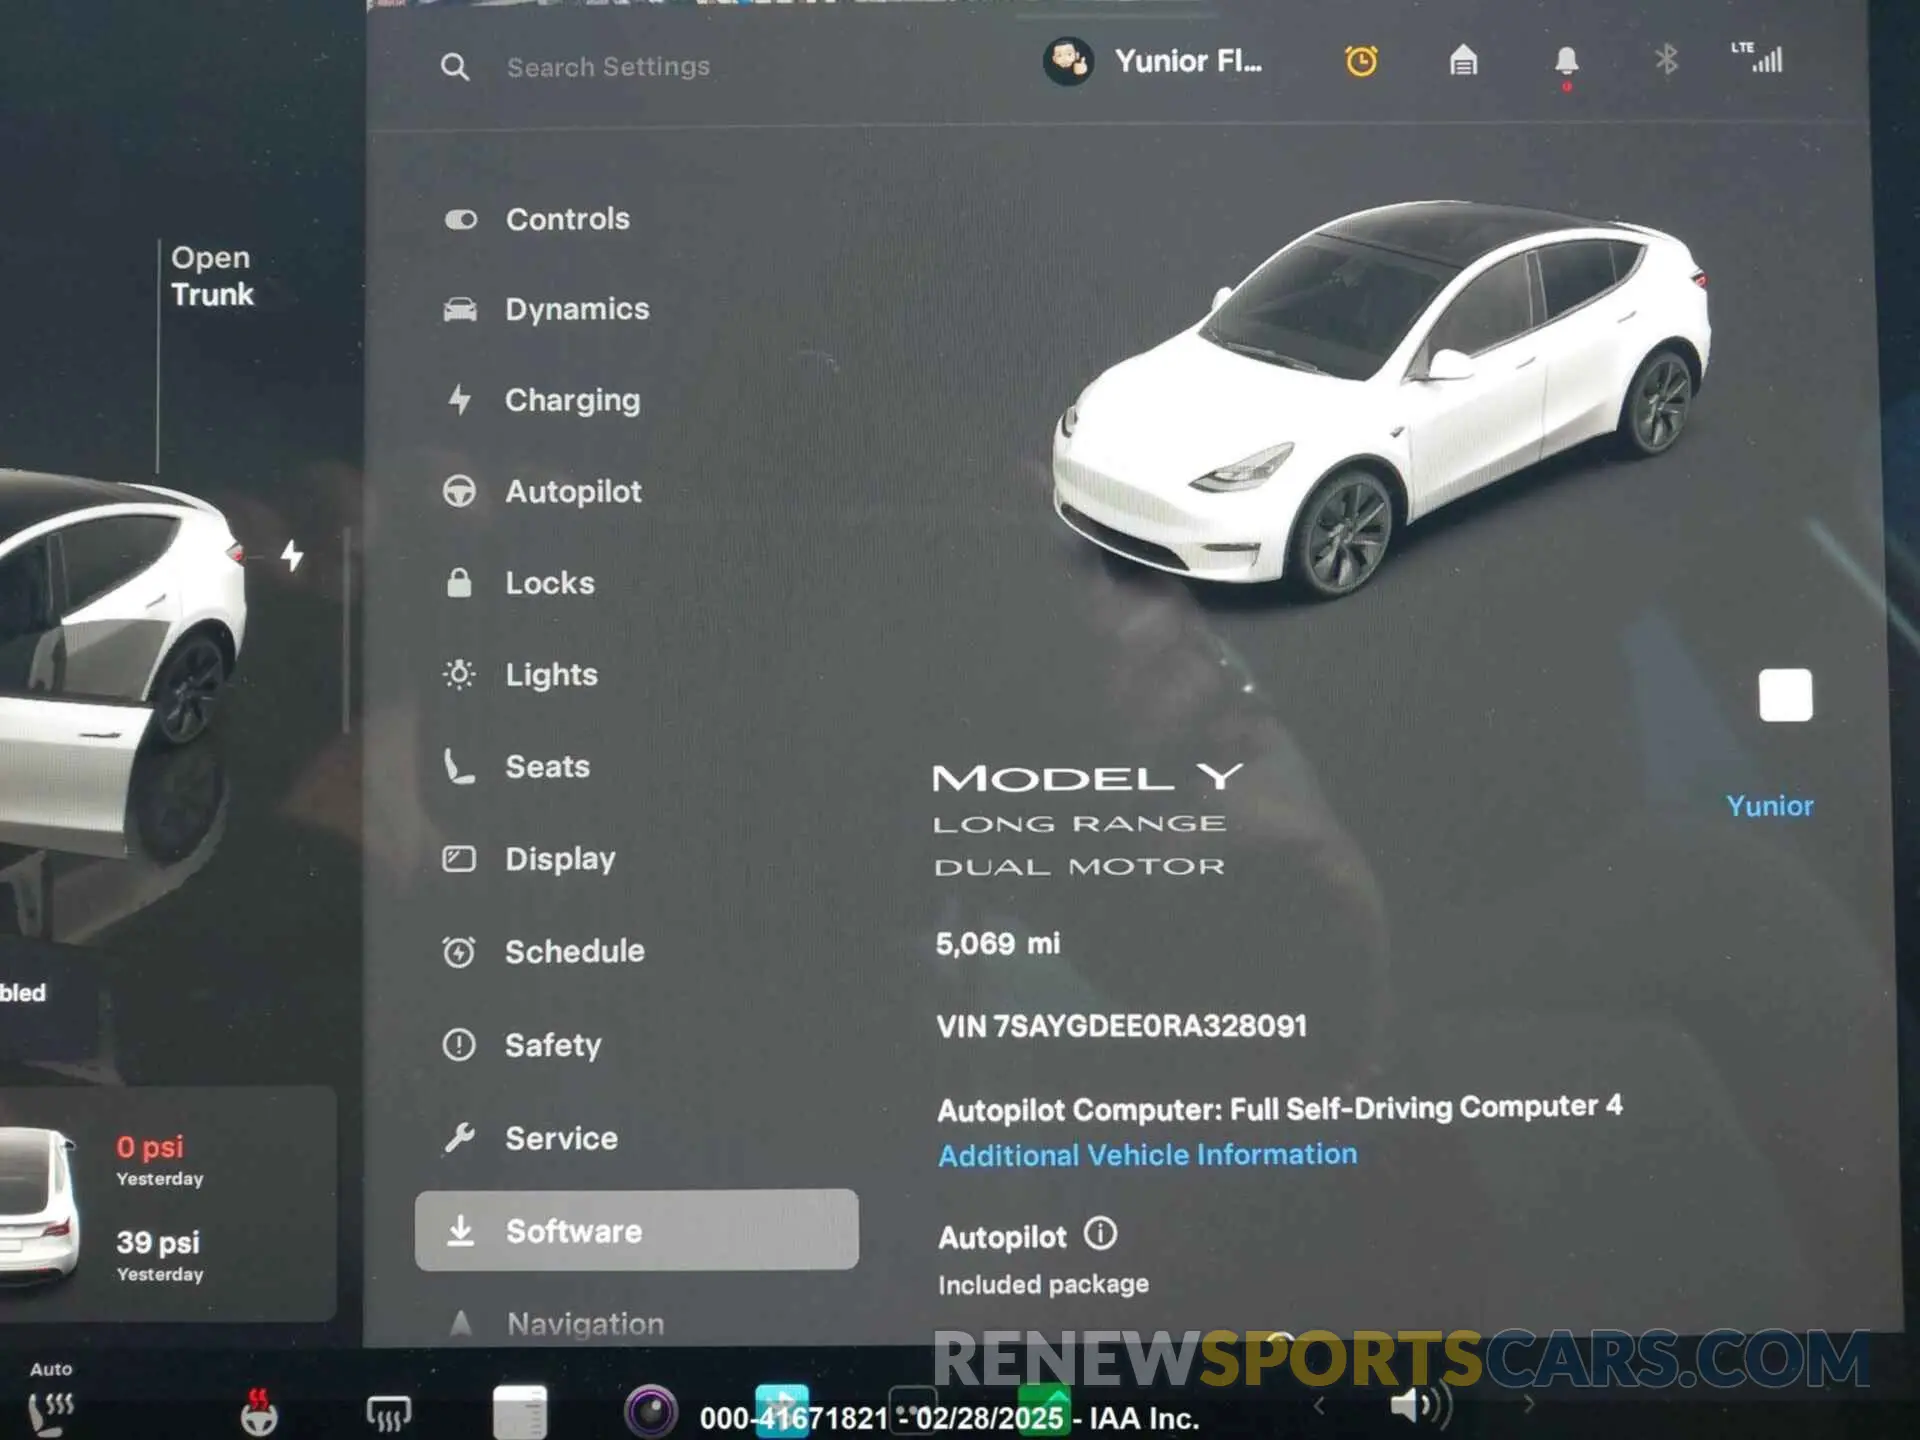Open the HomeLink garage icon
Screen dimensions: 1920x1440
(1463, 61)
